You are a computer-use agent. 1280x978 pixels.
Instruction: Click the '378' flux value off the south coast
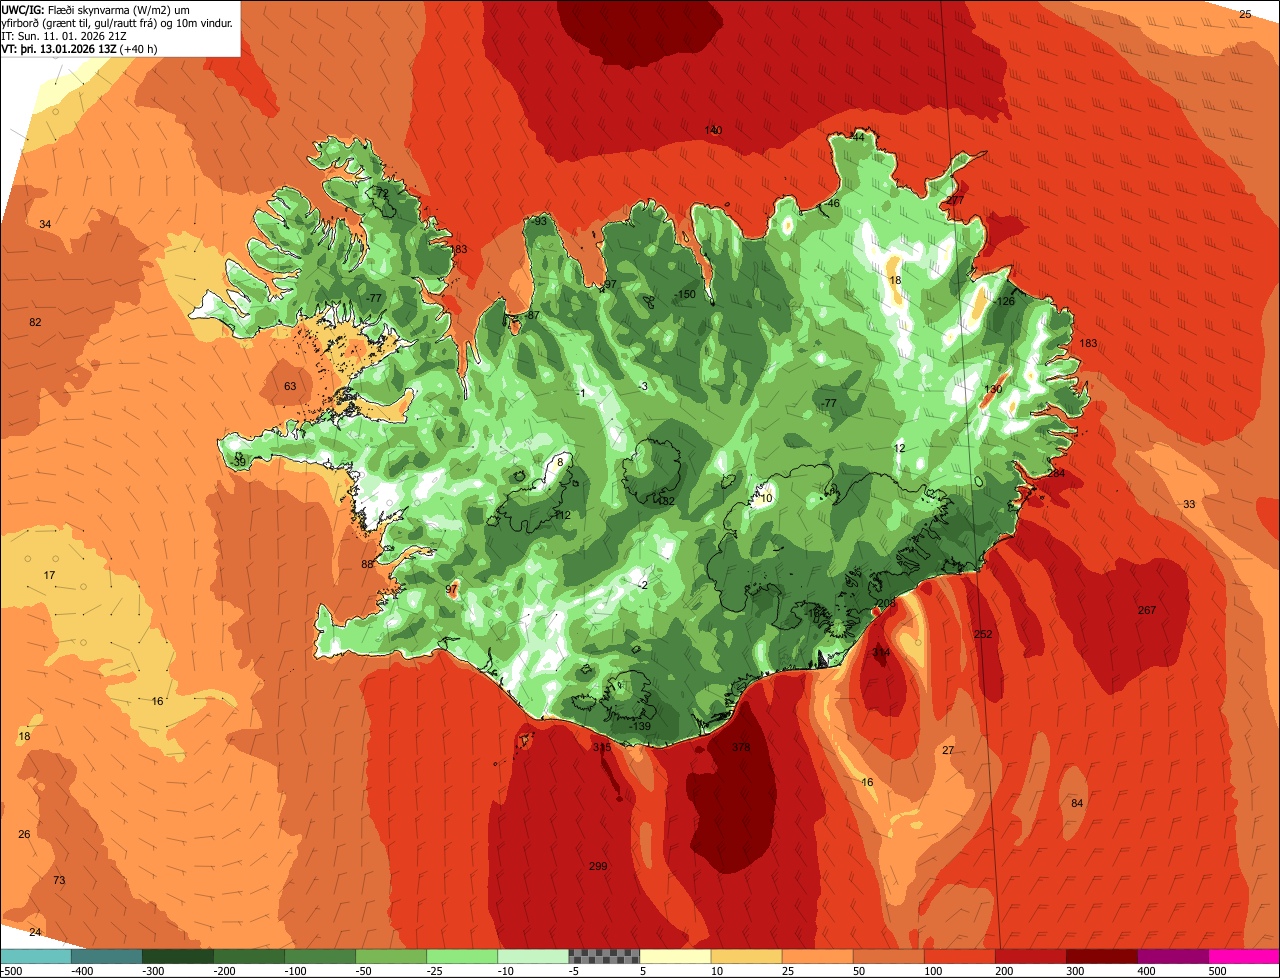tap(740, 748)
